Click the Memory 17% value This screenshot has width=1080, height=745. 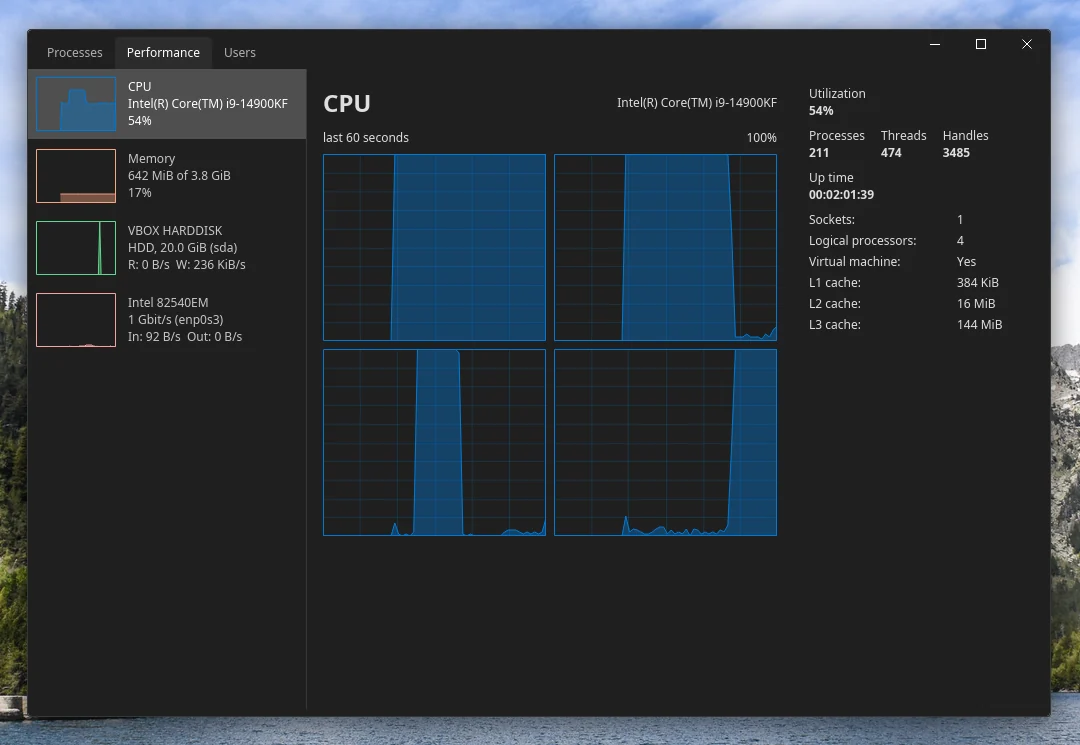coord(140,193)
